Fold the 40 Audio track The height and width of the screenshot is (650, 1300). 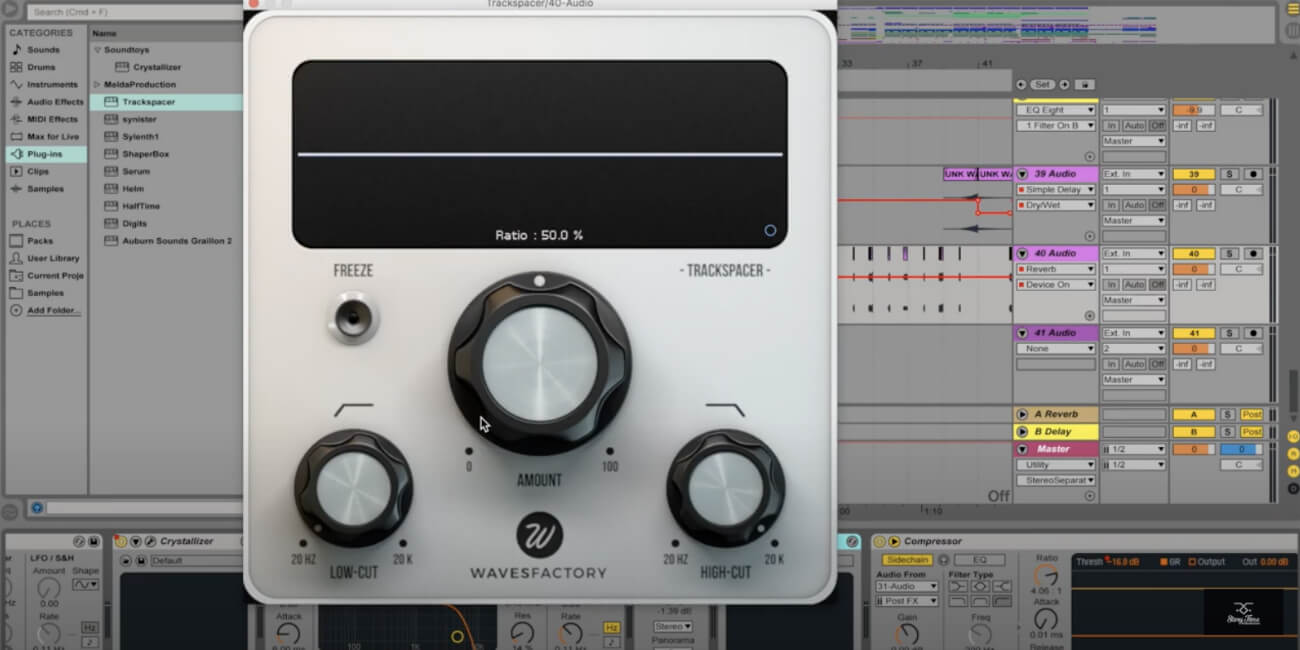pyautogui.click(x=1023, y=254)
